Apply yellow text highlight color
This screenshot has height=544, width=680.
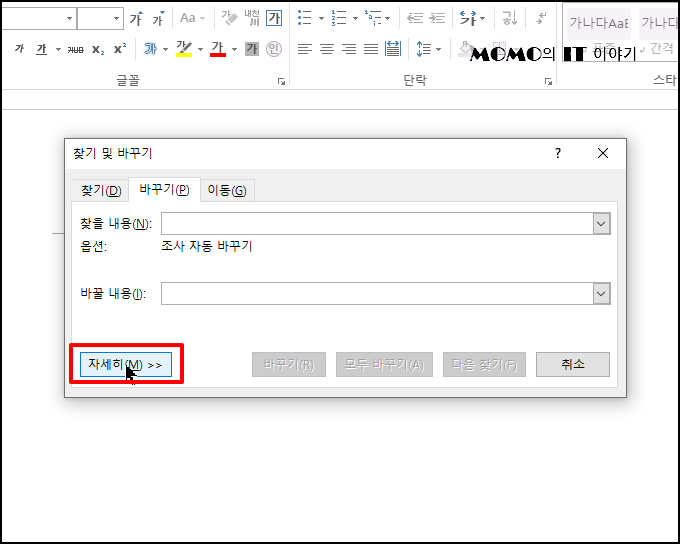[184, 49]
